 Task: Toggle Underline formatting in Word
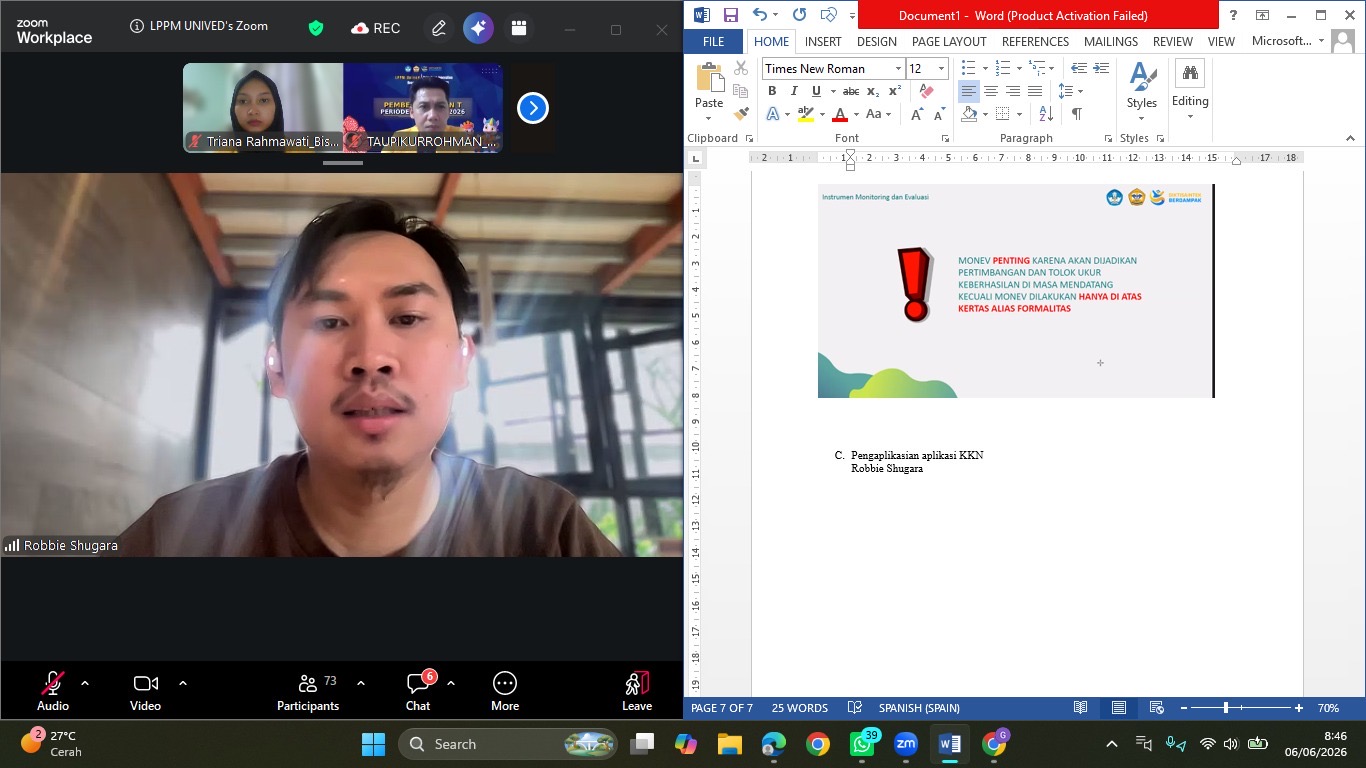tap(816, 91)
